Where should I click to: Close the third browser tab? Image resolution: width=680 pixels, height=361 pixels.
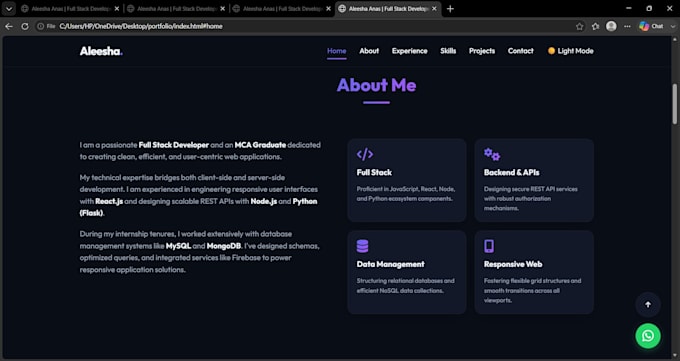[x=328, y=9]
